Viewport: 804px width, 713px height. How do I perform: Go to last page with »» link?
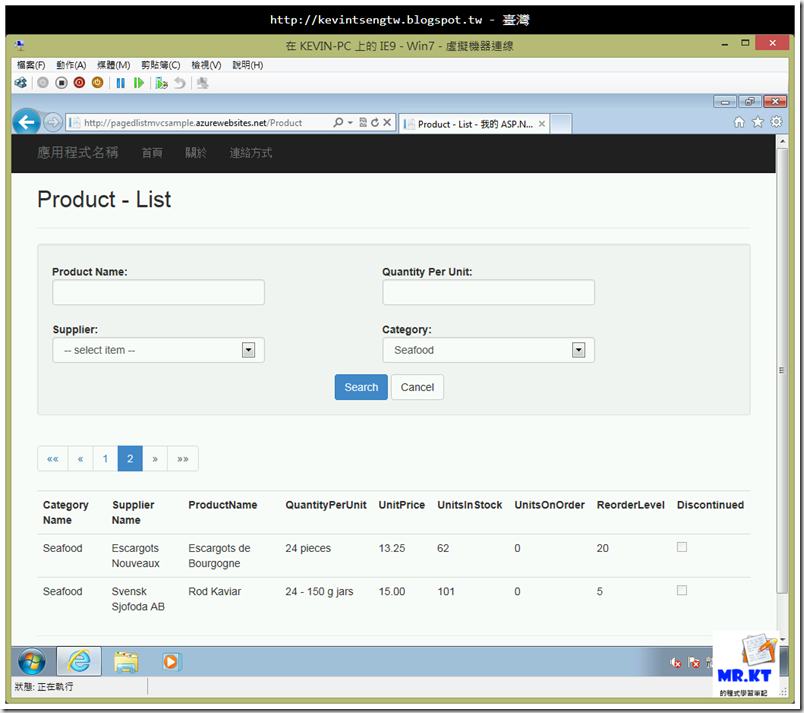tap(183, 459)
